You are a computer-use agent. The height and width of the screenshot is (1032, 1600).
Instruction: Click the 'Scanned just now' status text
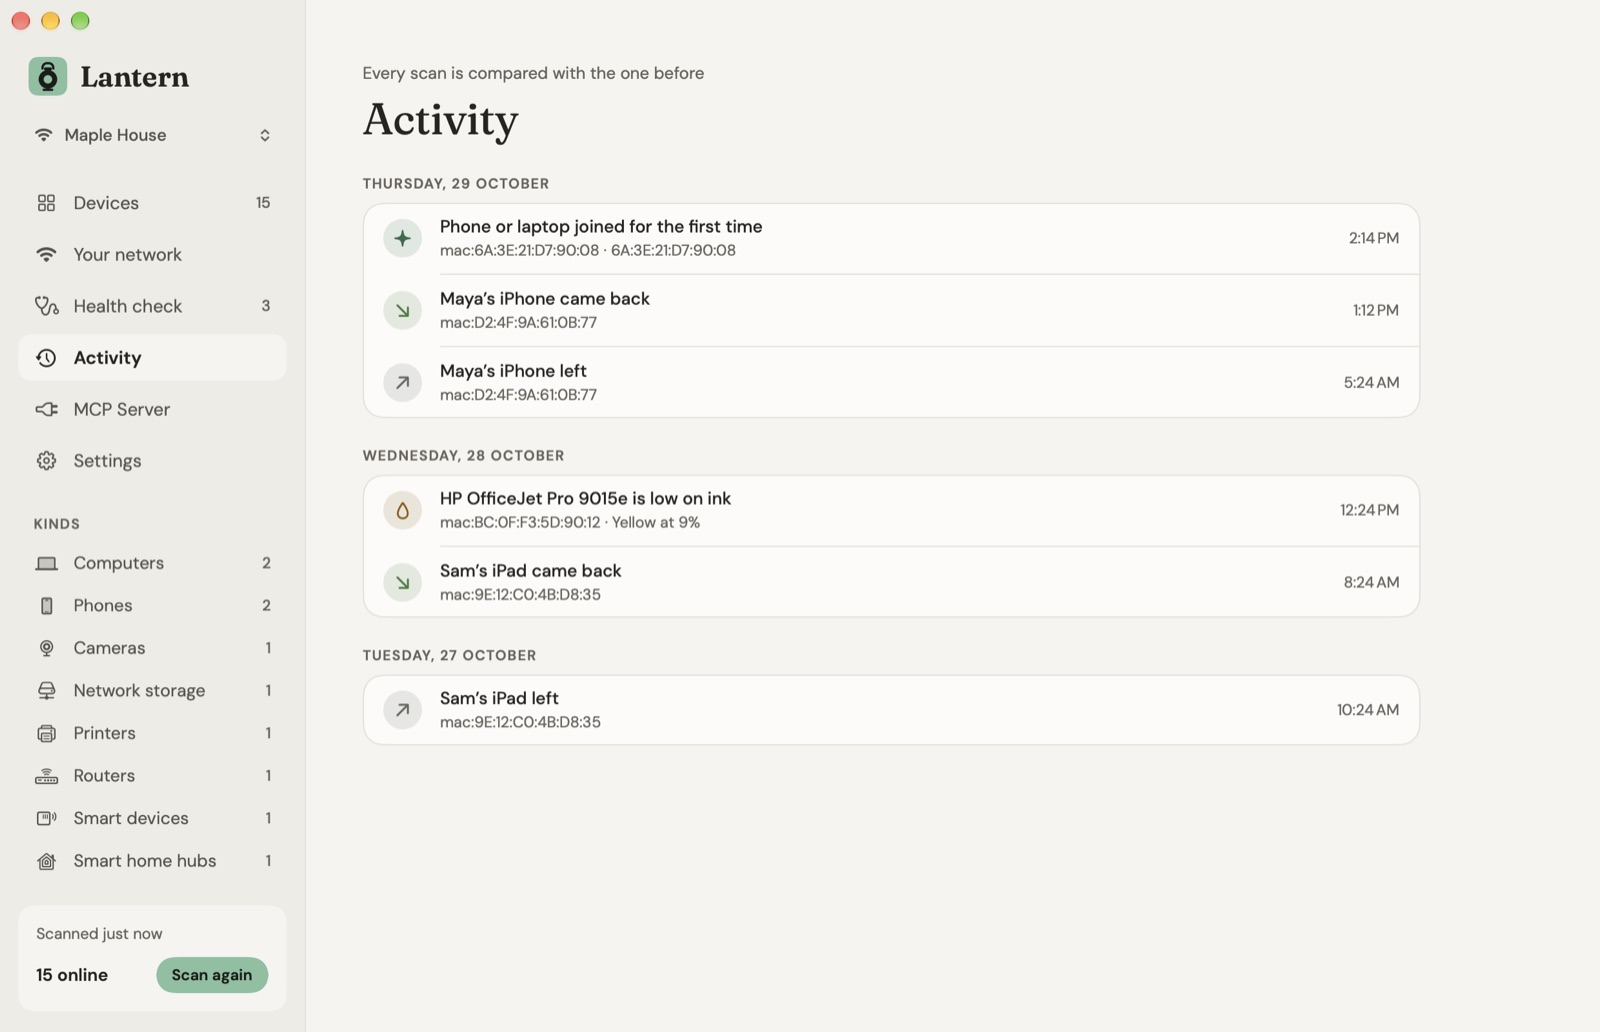click(x=99, y=934)
